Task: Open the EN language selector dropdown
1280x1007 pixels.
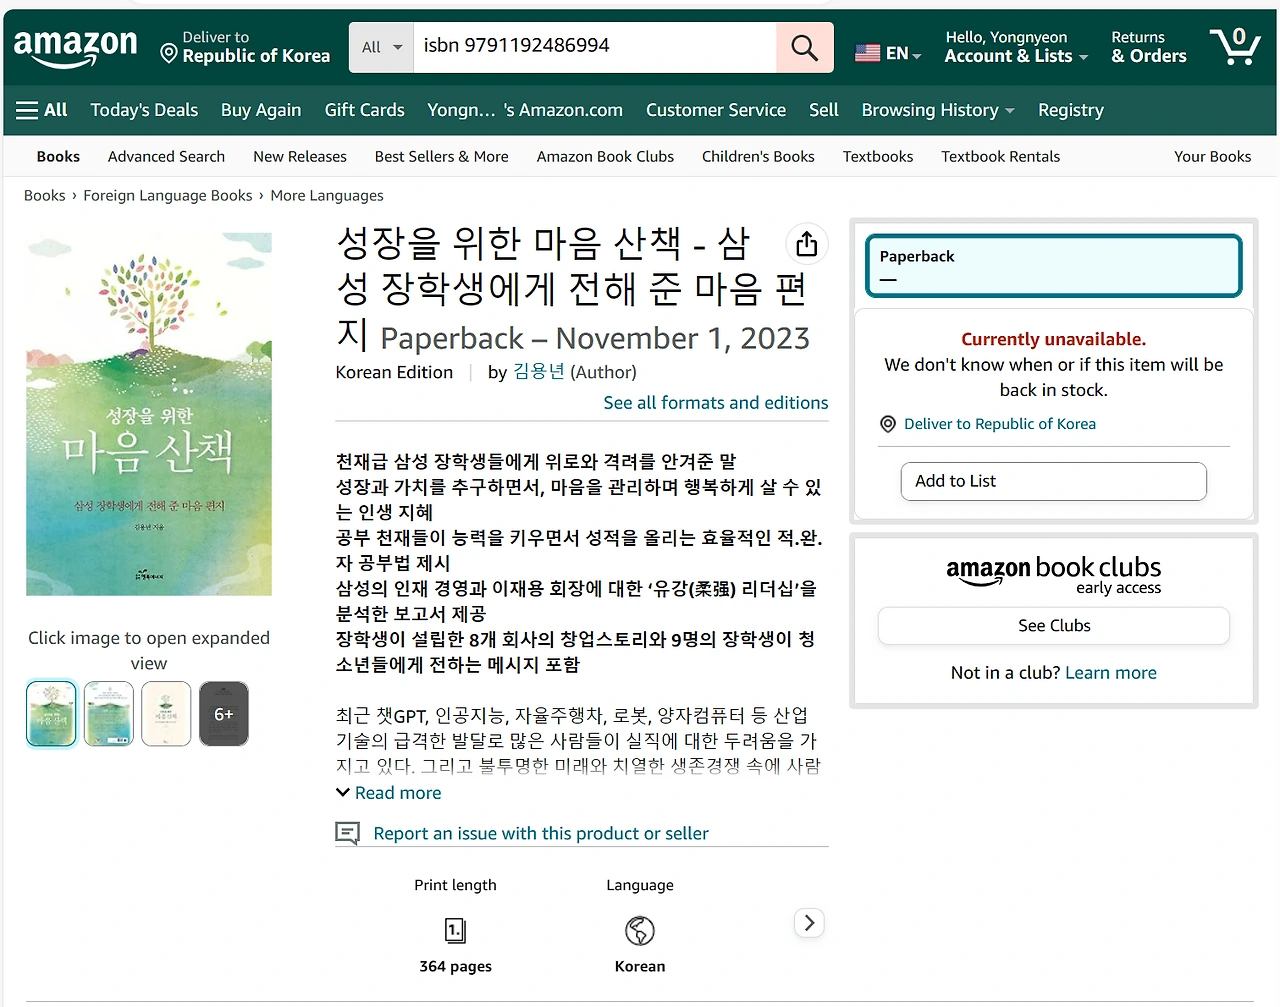Action: tap(888, 52)
